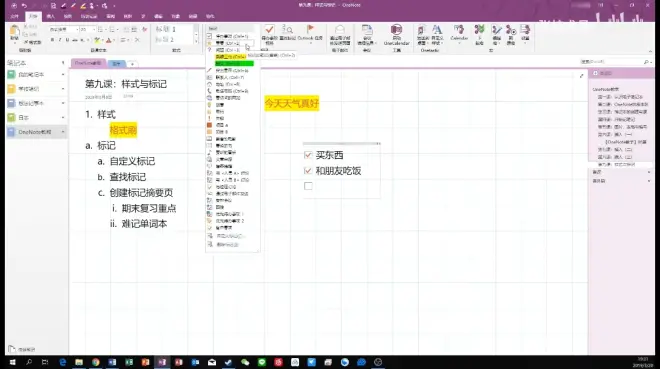Screen dimensions: 660x369
Task: Tick the empty to-do checkbox
Action: 308,186
